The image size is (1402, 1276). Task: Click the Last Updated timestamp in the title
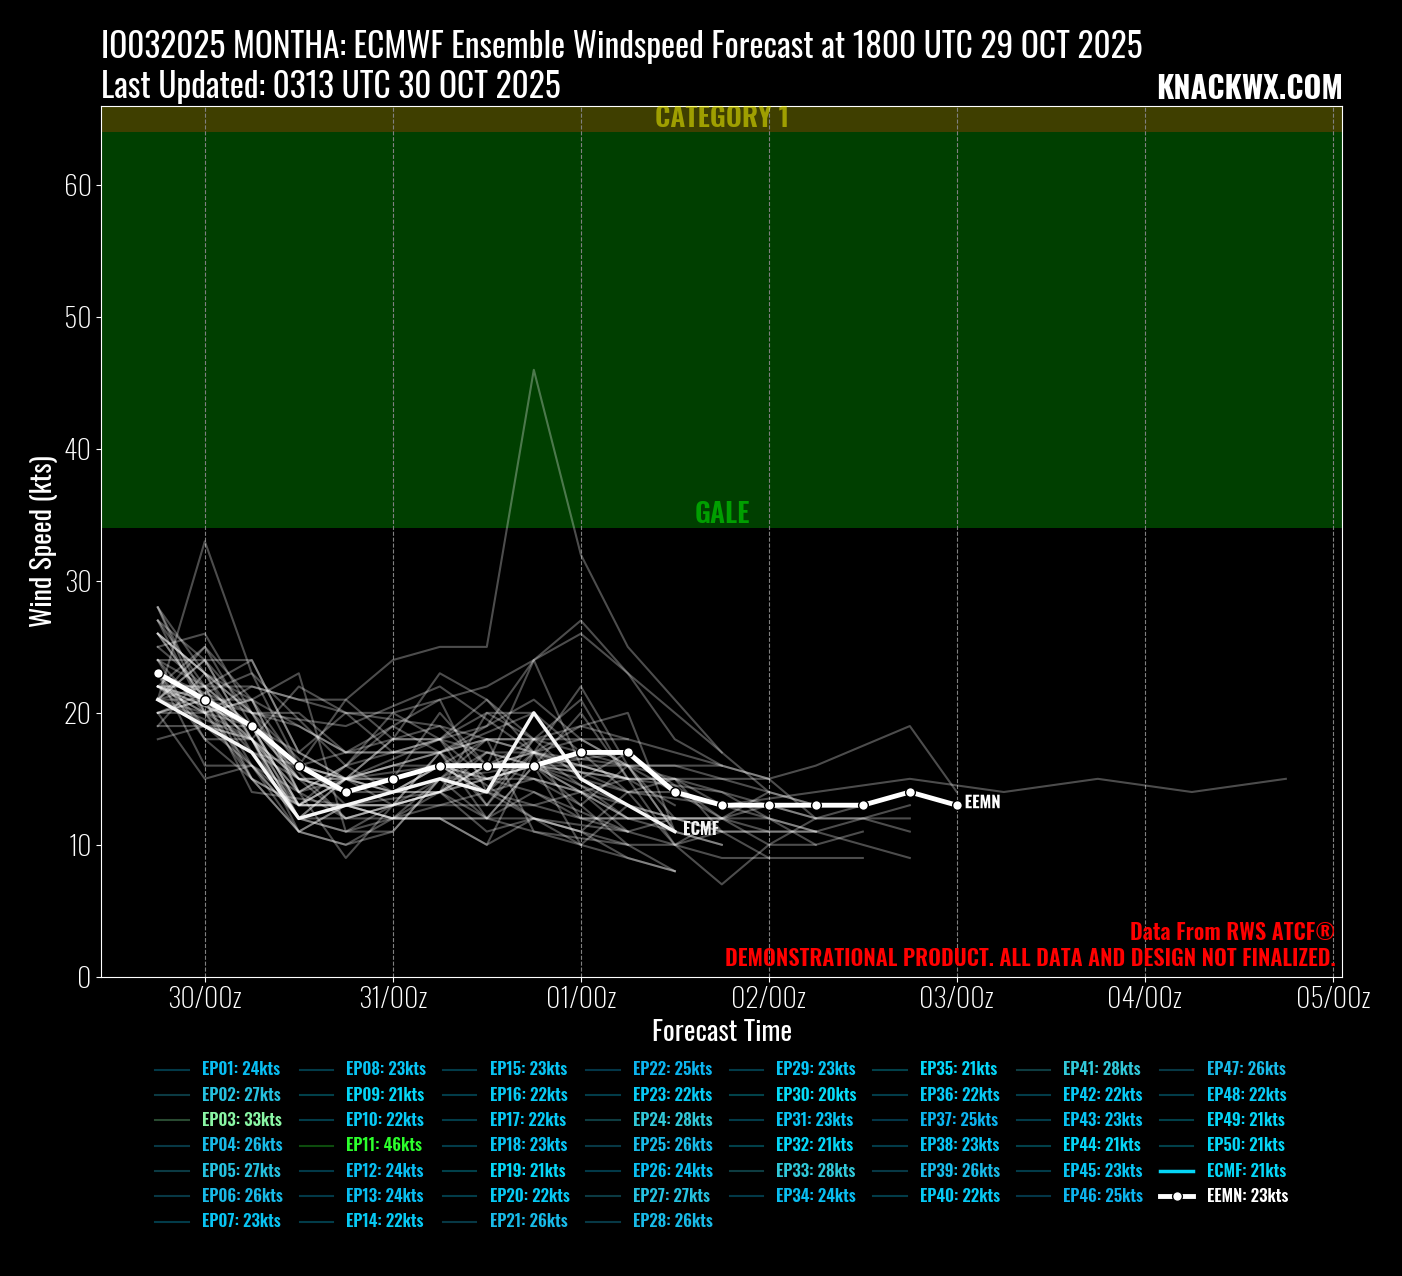[331, 86]
